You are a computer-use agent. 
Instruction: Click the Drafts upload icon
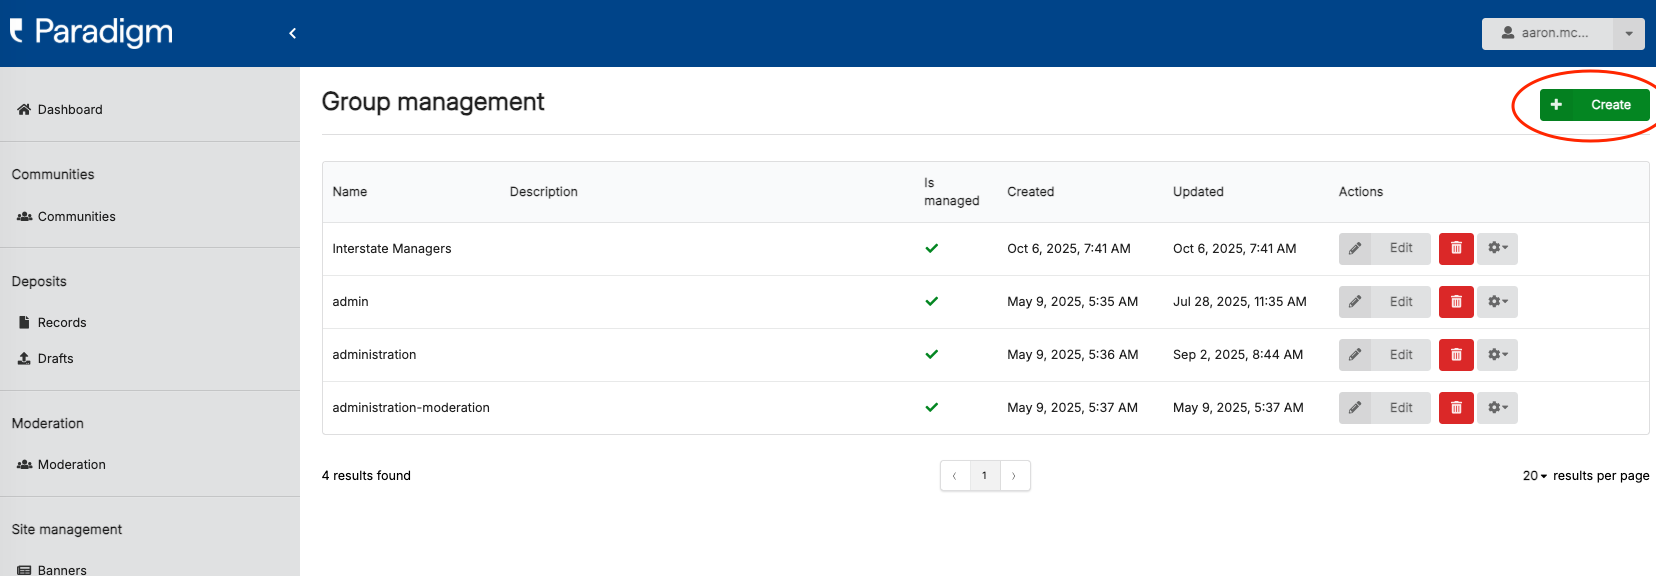(24, 358)
